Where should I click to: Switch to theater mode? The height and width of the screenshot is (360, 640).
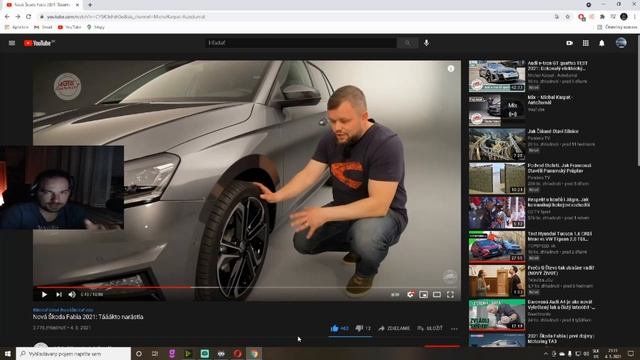click(x=437, y=294)
